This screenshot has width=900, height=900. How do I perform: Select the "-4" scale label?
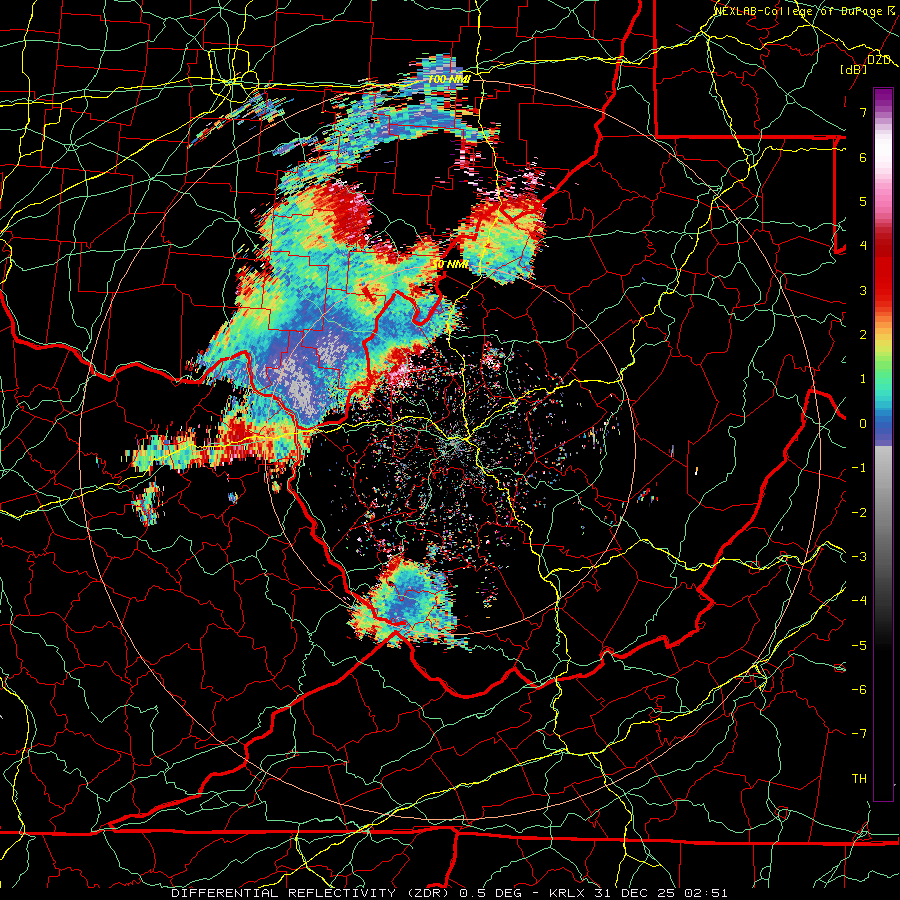pyautogui.click(x=859, y=601)
